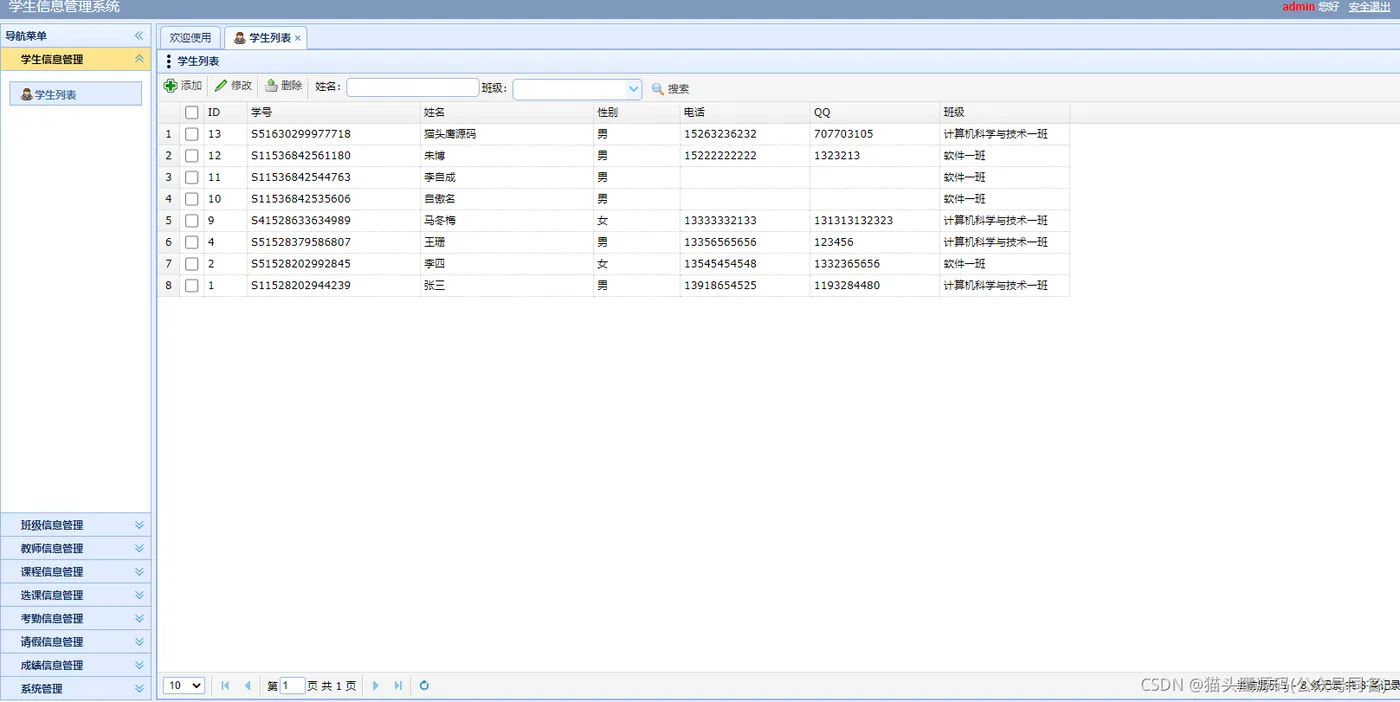Screen dimensions: 1400x702
Task: Click the page number input box
Action: [x=292, y=686]
